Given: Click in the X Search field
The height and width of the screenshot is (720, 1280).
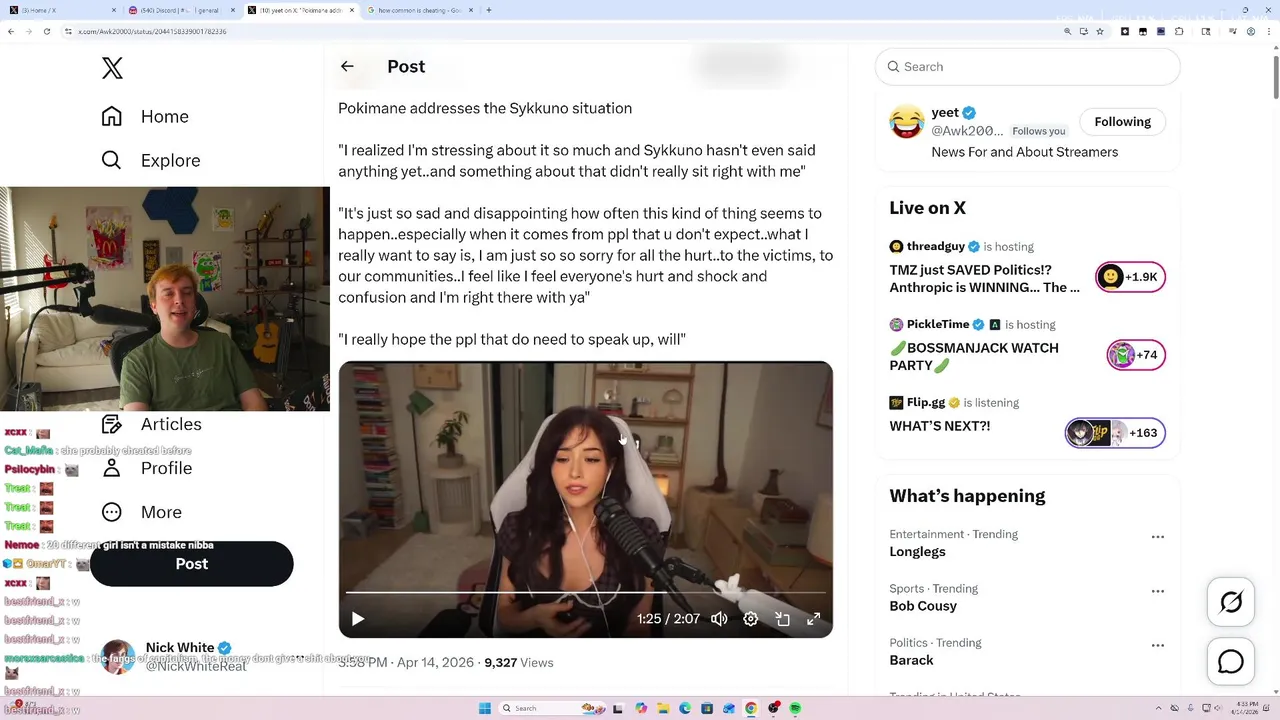Looking at the screenshot, I should point(1028,66).
